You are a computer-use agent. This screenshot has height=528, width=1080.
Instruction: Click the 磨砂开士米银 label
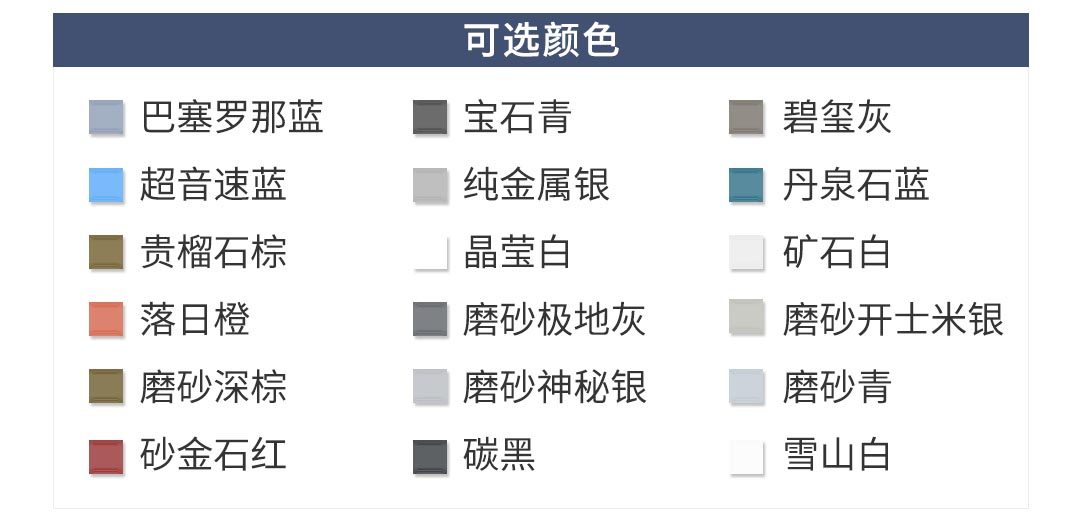[x=893, y=320]
